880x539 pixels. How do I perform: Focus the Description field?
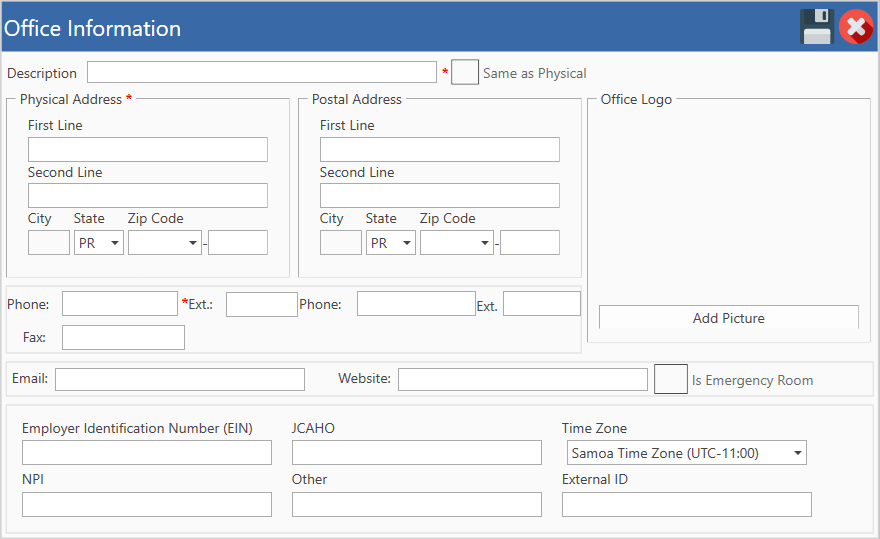click(x=262, y=72)
